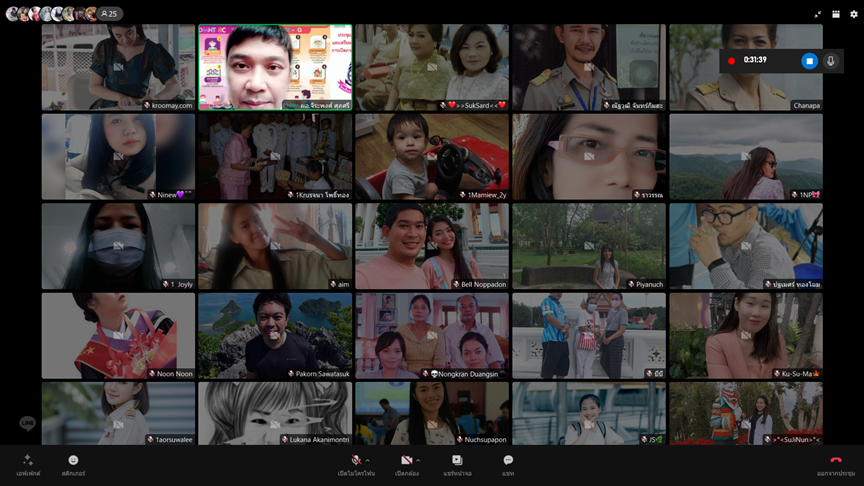Leave the meeting with red hang-up button
This screenshot has height=486, width=864.
[x=836, y=465]
